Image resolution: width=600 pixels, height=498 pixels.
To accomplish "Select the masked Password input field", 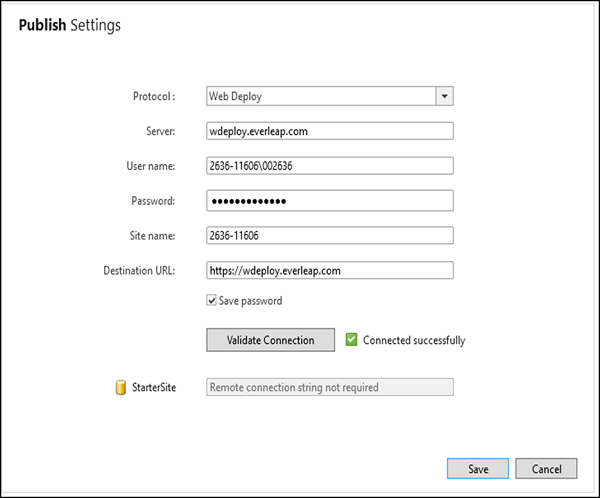I will (330, 201).
